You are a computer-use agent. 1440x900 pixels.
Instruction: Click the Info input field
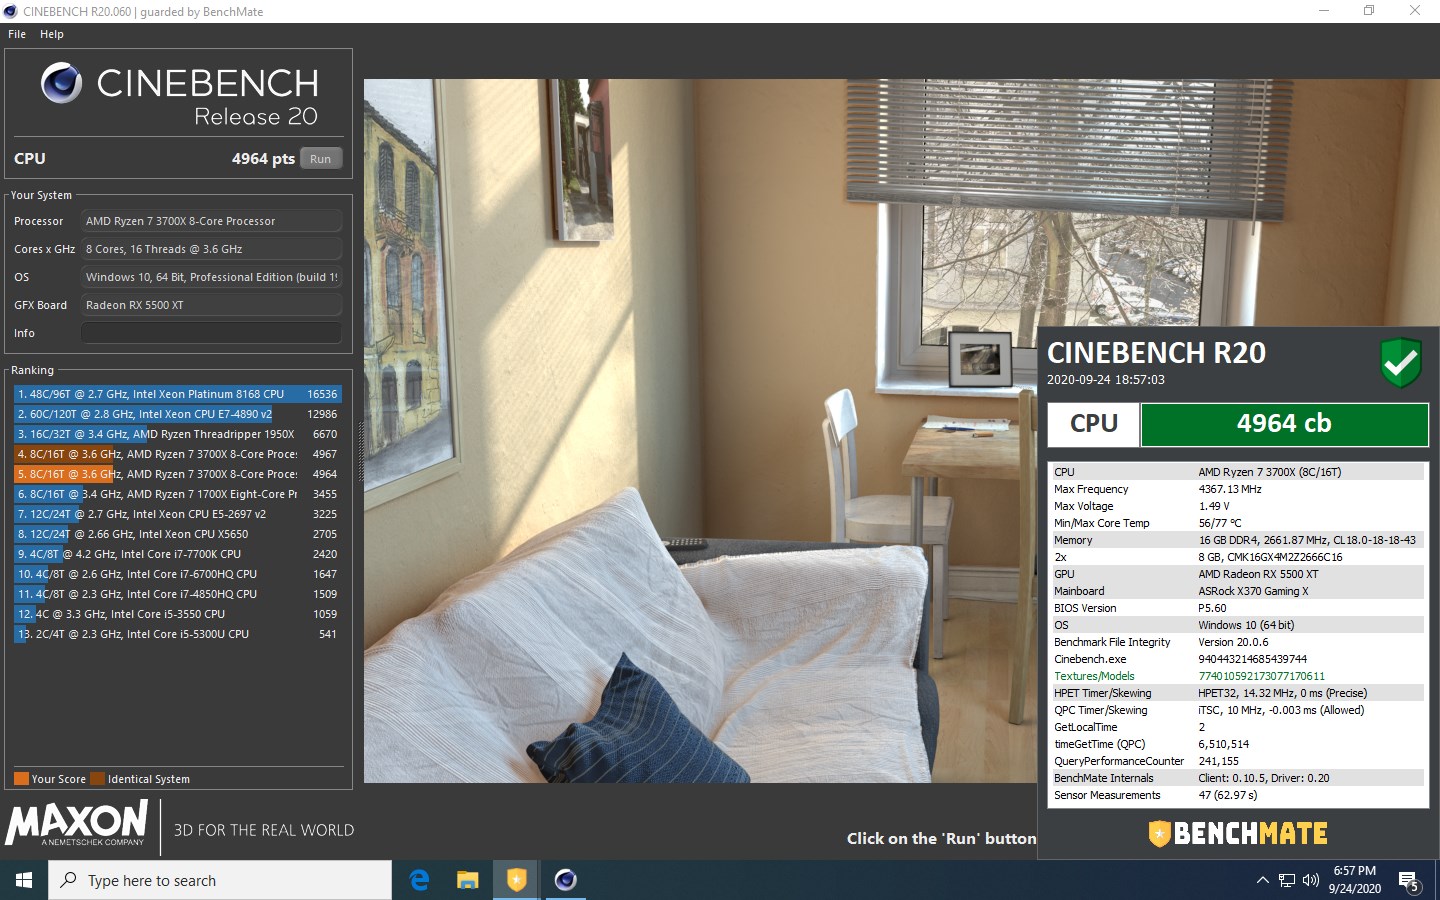[x=211, y=333]
